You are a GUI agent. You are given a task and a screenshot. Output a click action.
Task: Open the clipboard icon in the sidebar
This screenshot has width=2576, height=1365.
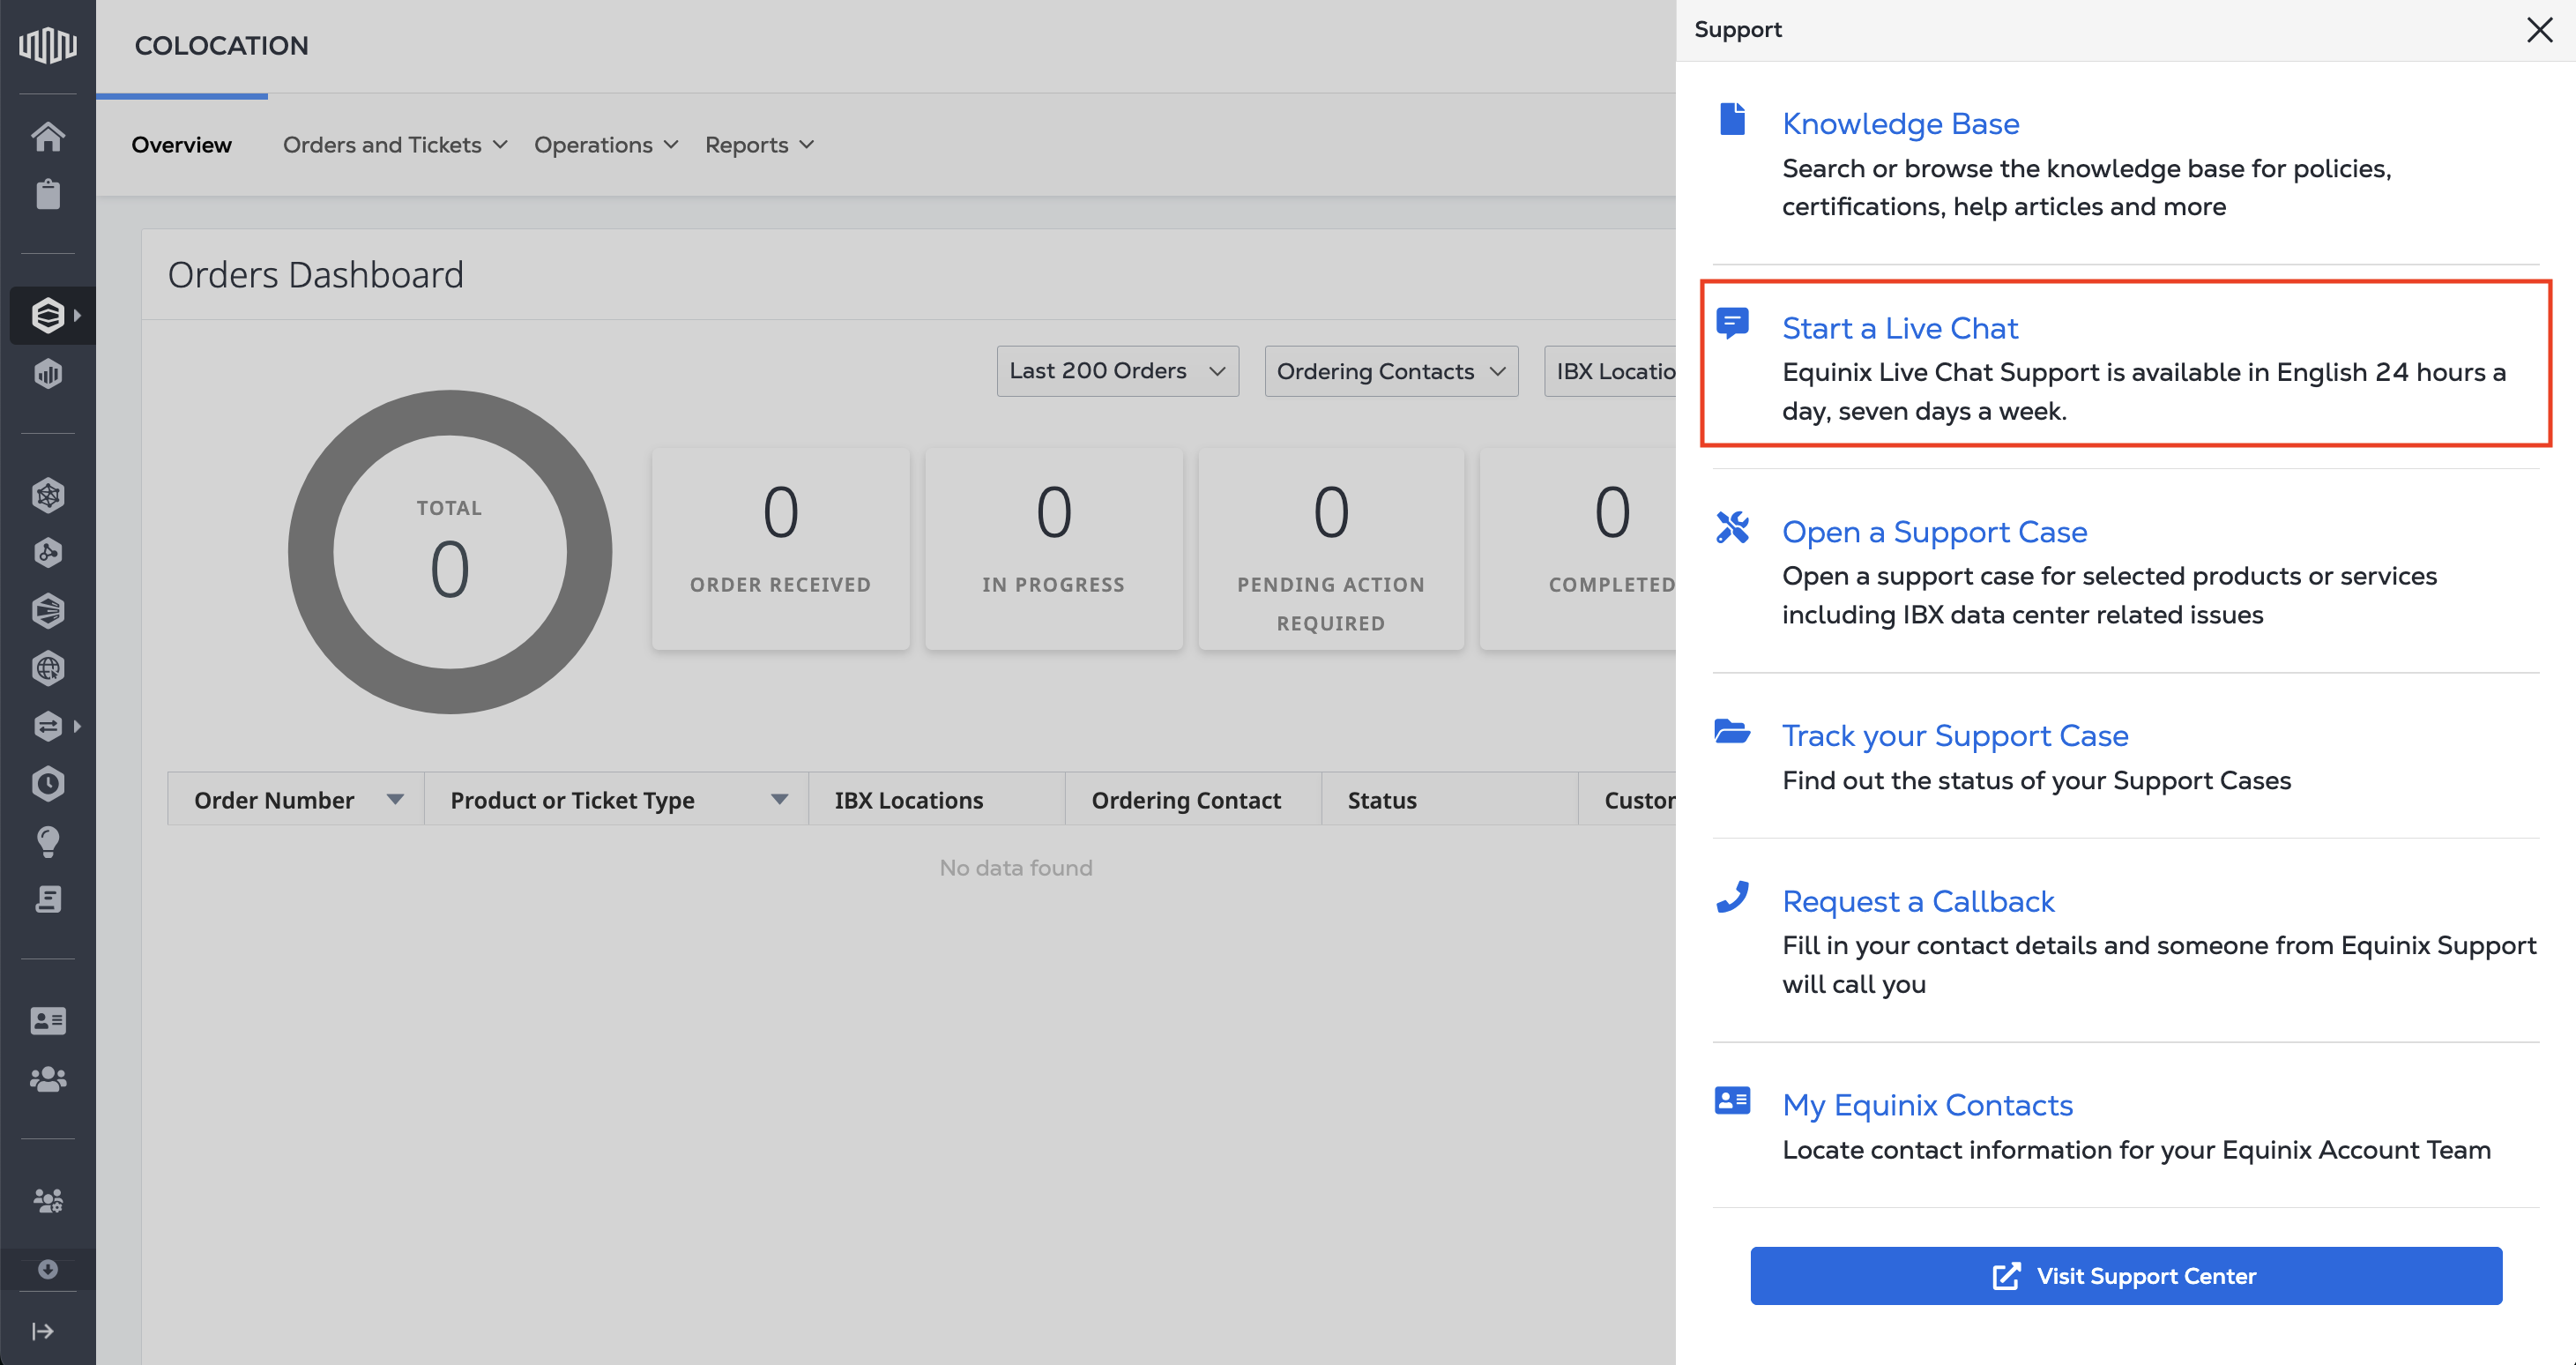pyautogui.click(x=47, y=194)
